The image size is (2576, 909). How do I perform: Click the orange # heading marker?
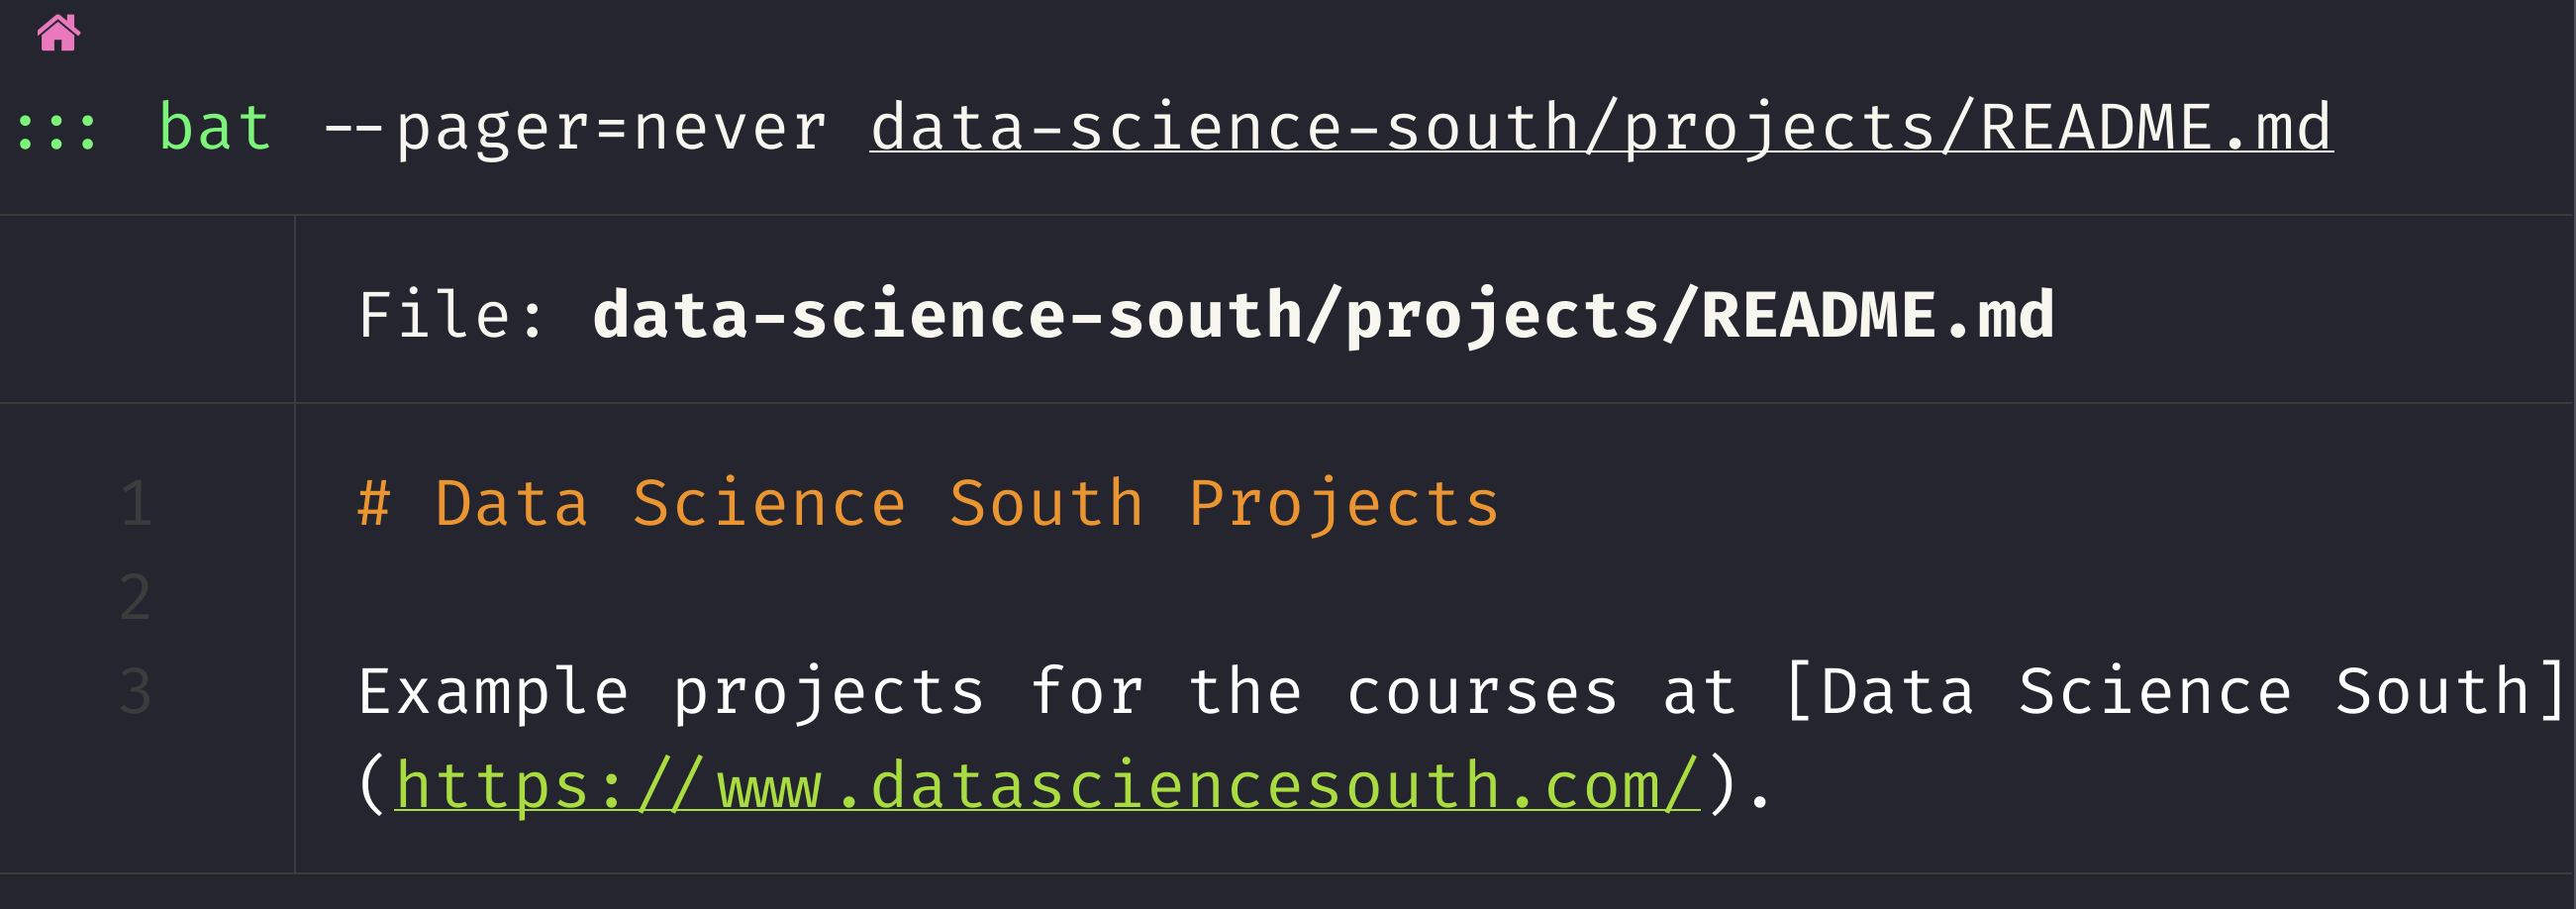coord(374,503)
